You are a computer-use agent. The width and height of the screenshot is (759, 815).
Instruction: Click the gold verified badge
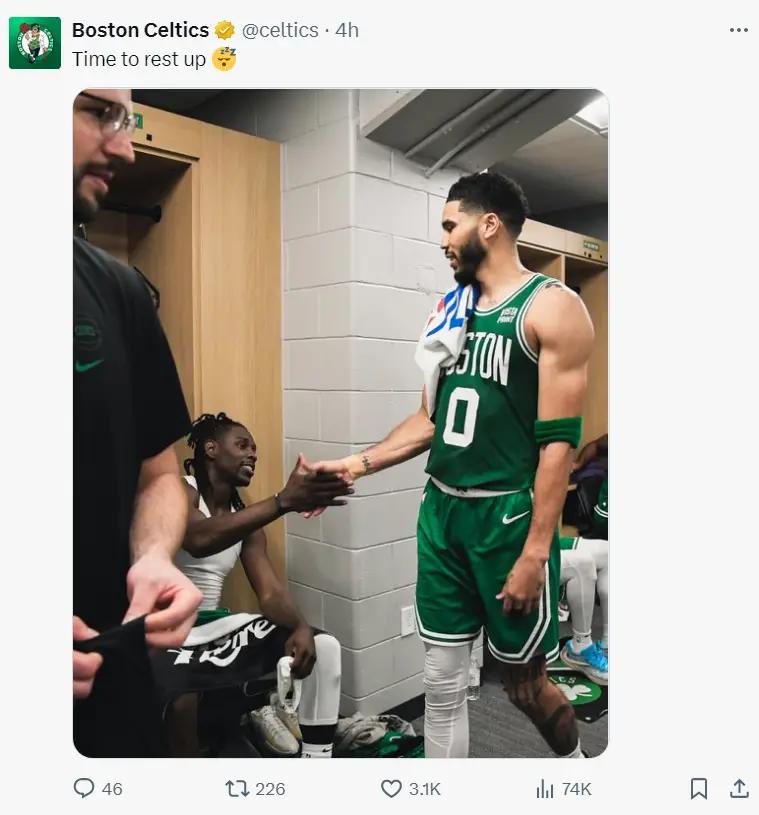click(x=225, y=30)
